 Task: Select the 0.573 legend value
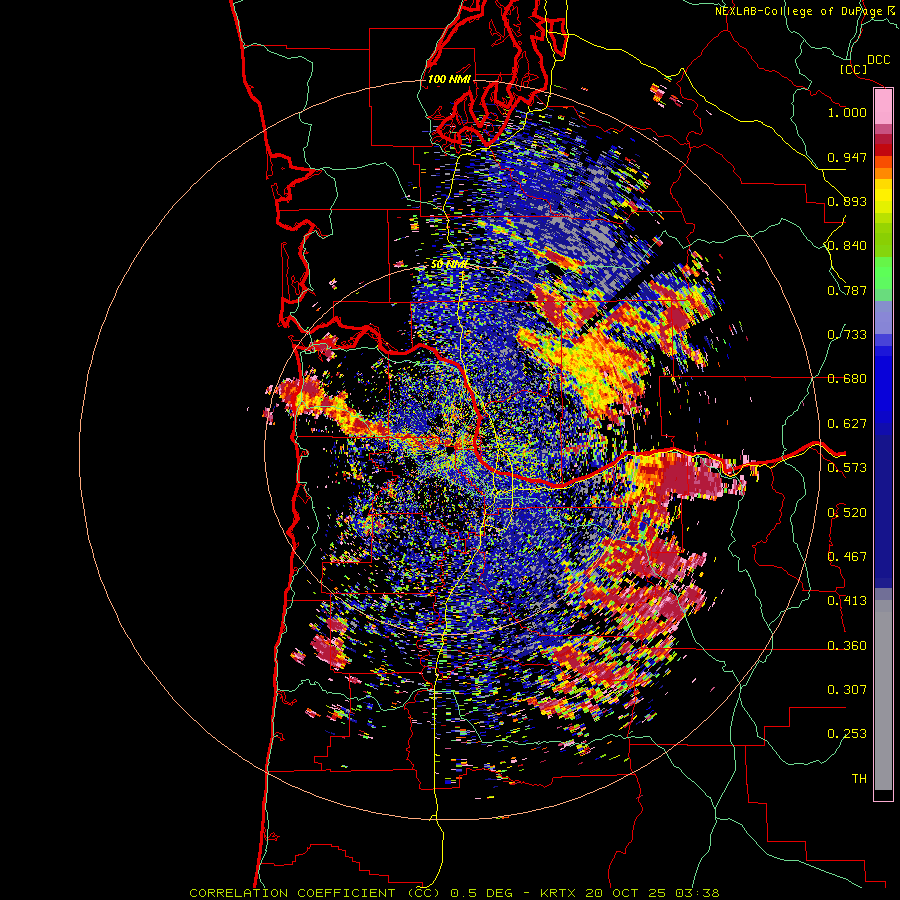coord(847,468)
